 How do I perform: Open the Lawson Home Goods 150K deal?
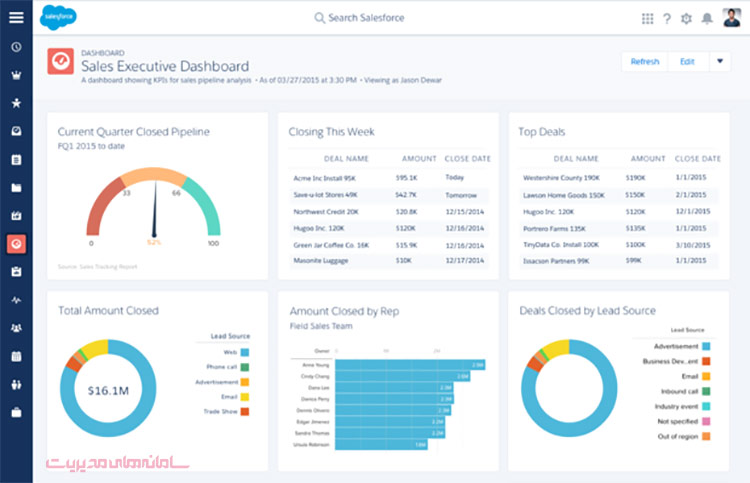click(x=563, y=195)
